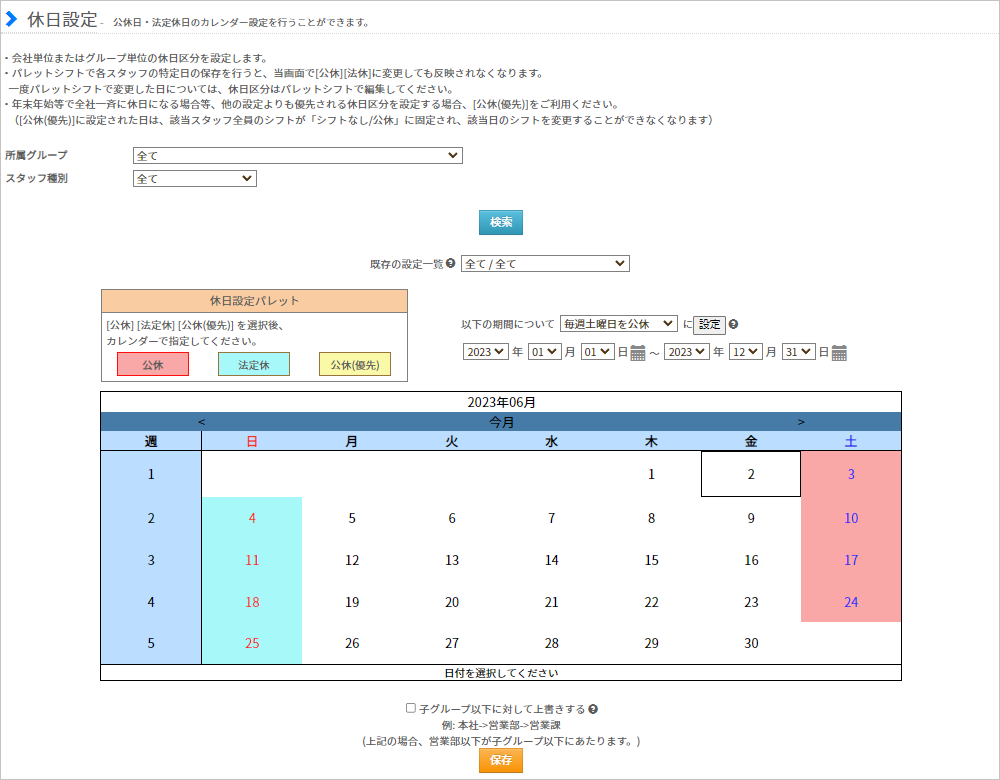Go to next month arrow

(801, 422)
